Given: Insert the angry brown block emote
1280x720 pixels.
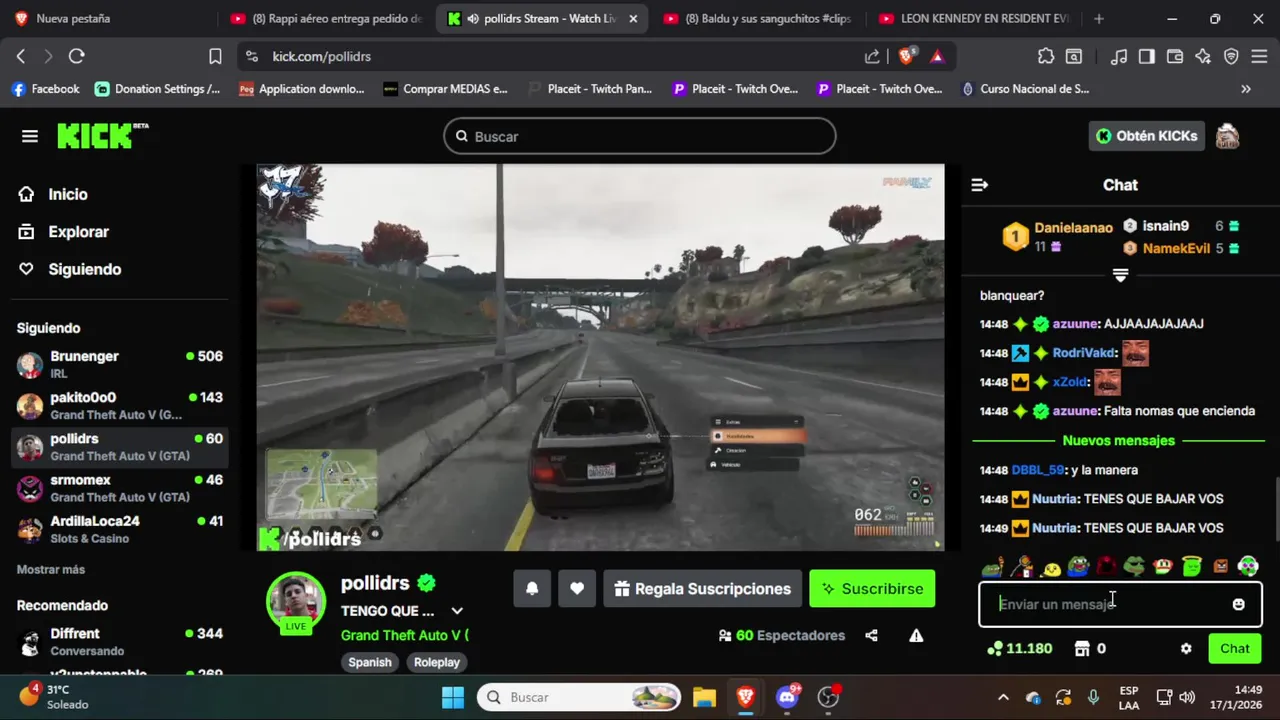Looking at the screenshot, I should click(1220, 567).
